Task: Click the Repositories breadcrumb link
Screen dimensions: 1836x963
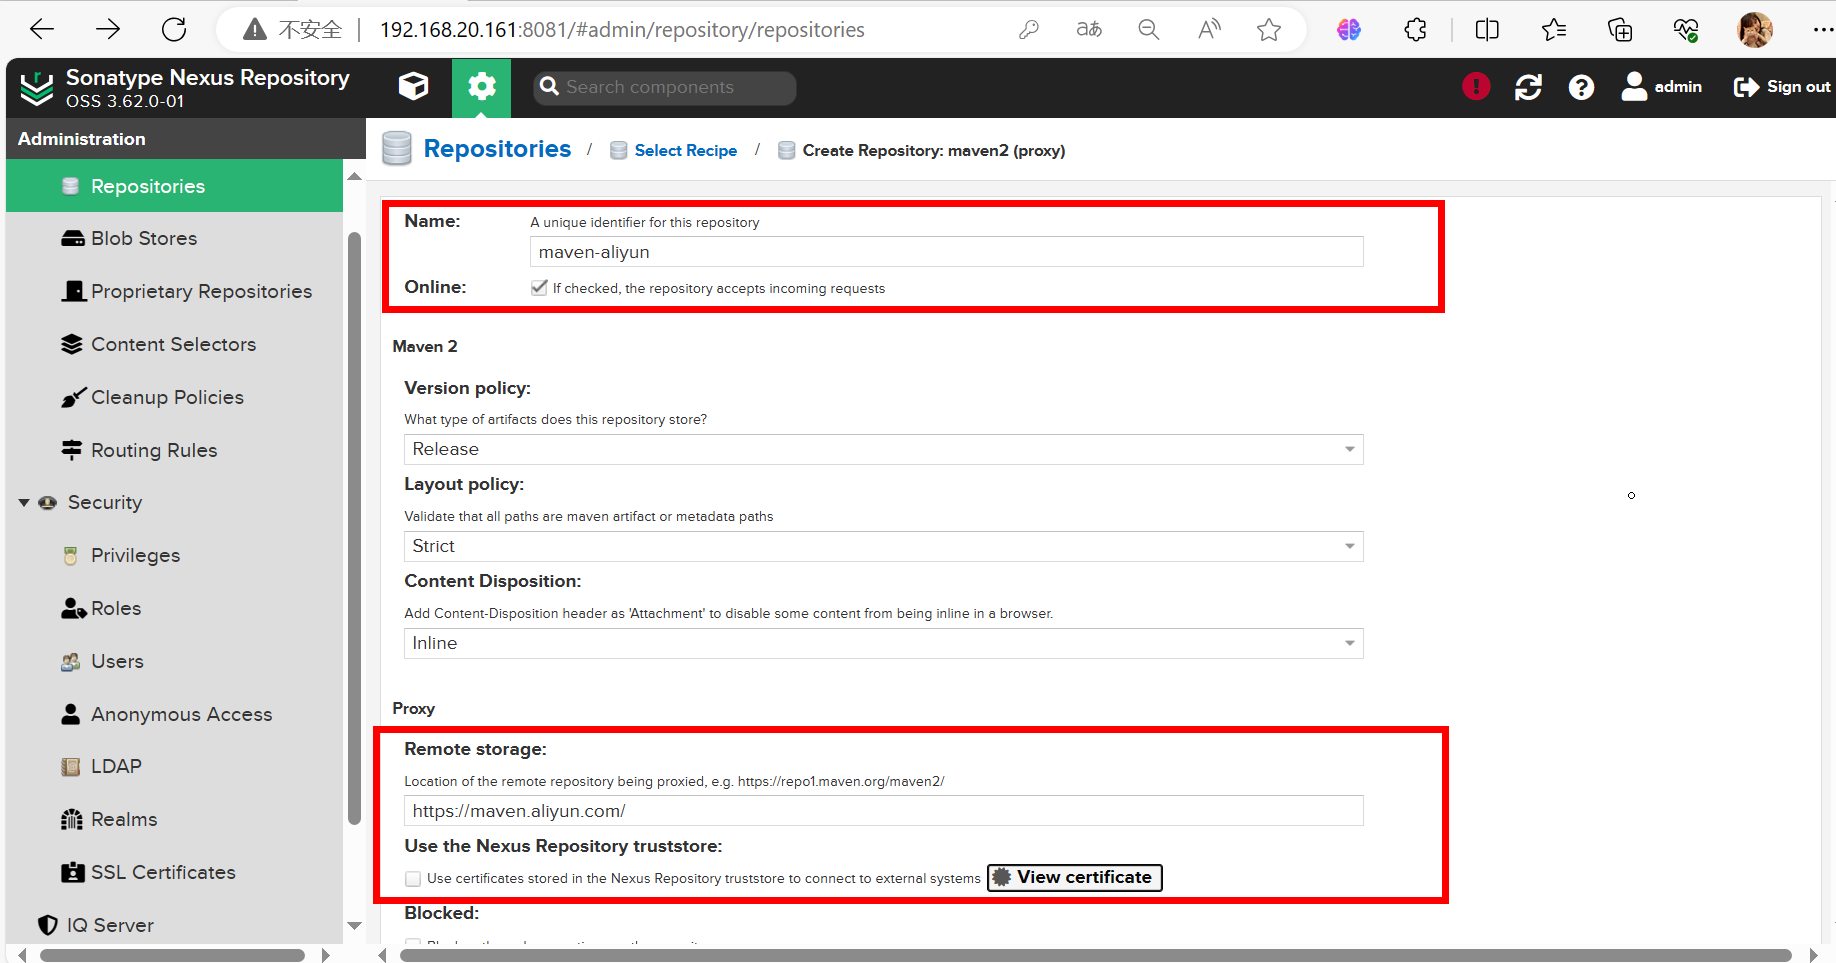Action: pos(497,149)
